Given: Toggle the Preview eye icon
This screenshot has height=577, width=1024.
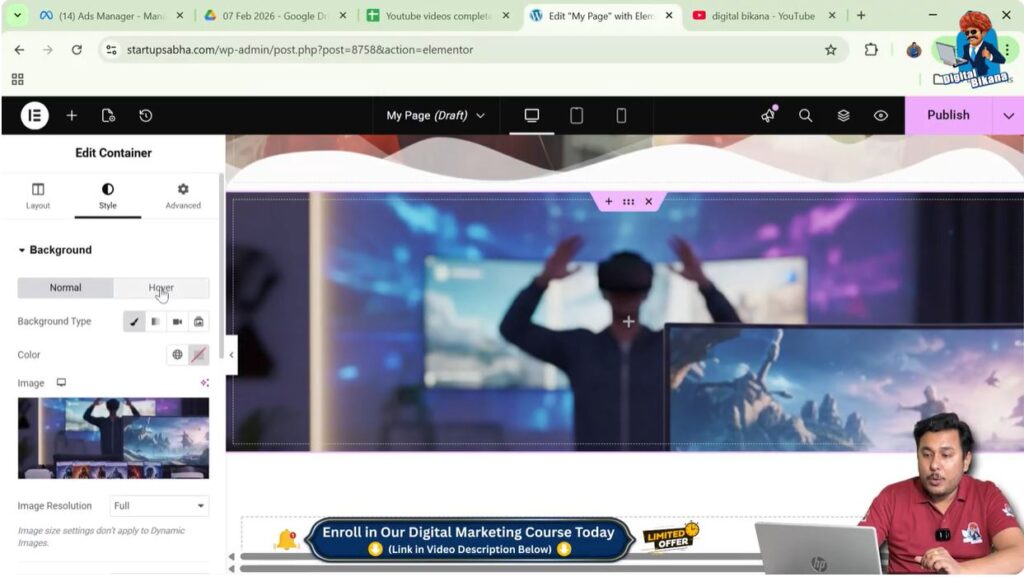Looking at the screenshot, I should [x=880, y=116].
